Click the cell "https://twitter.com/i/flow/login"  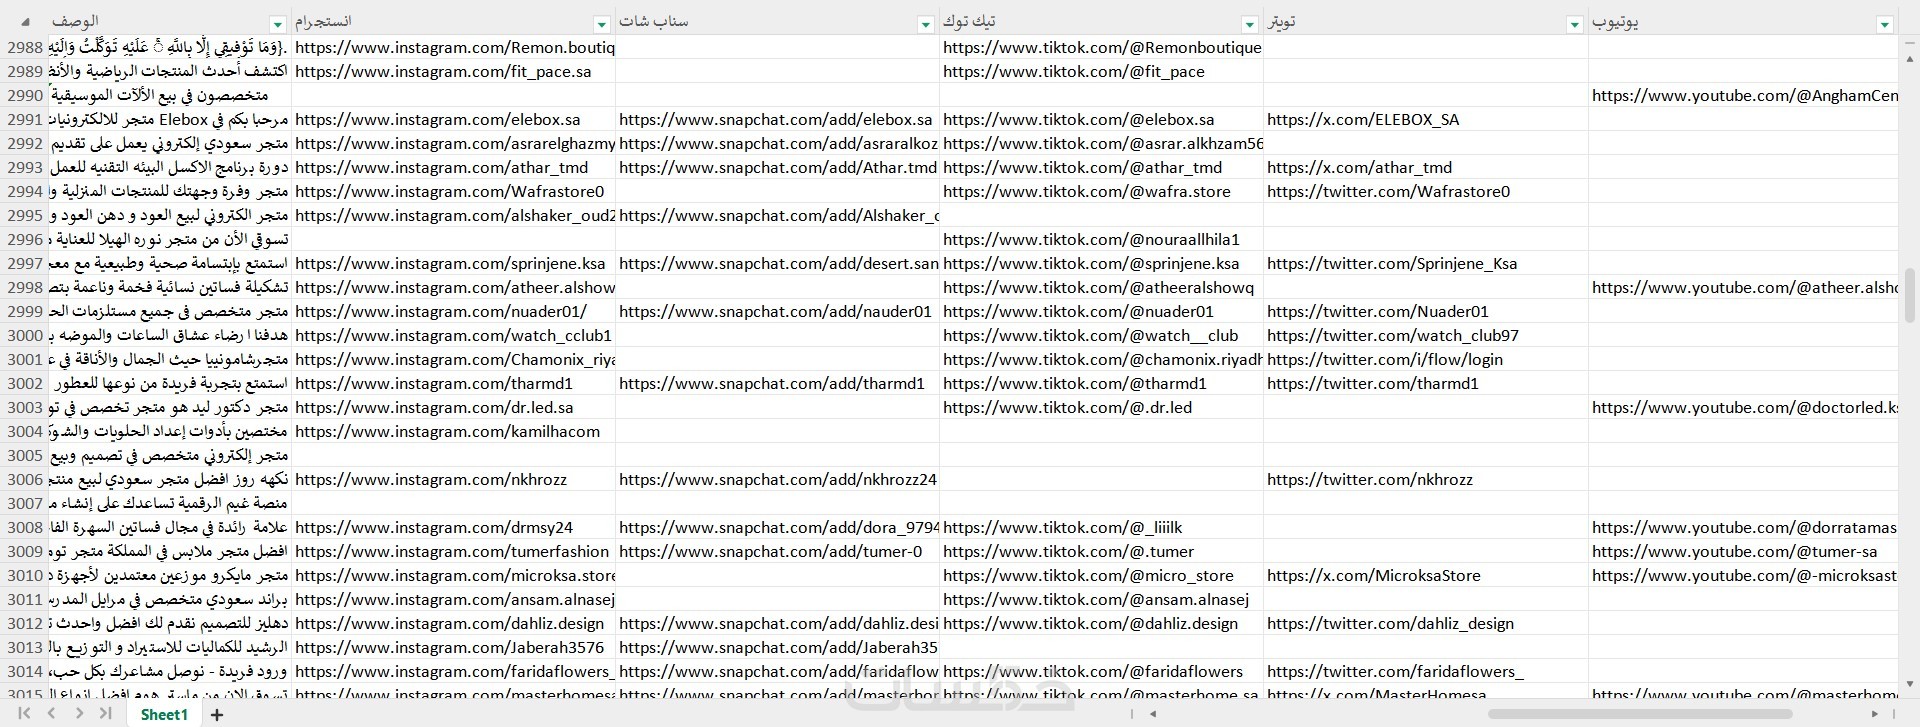pyautogui.click(x=1426, y=360)
